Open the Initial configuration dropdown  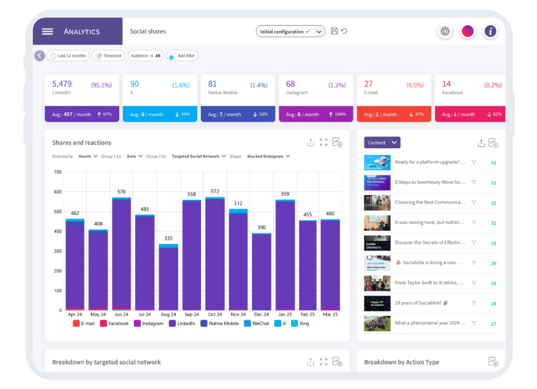coord(290,32)
